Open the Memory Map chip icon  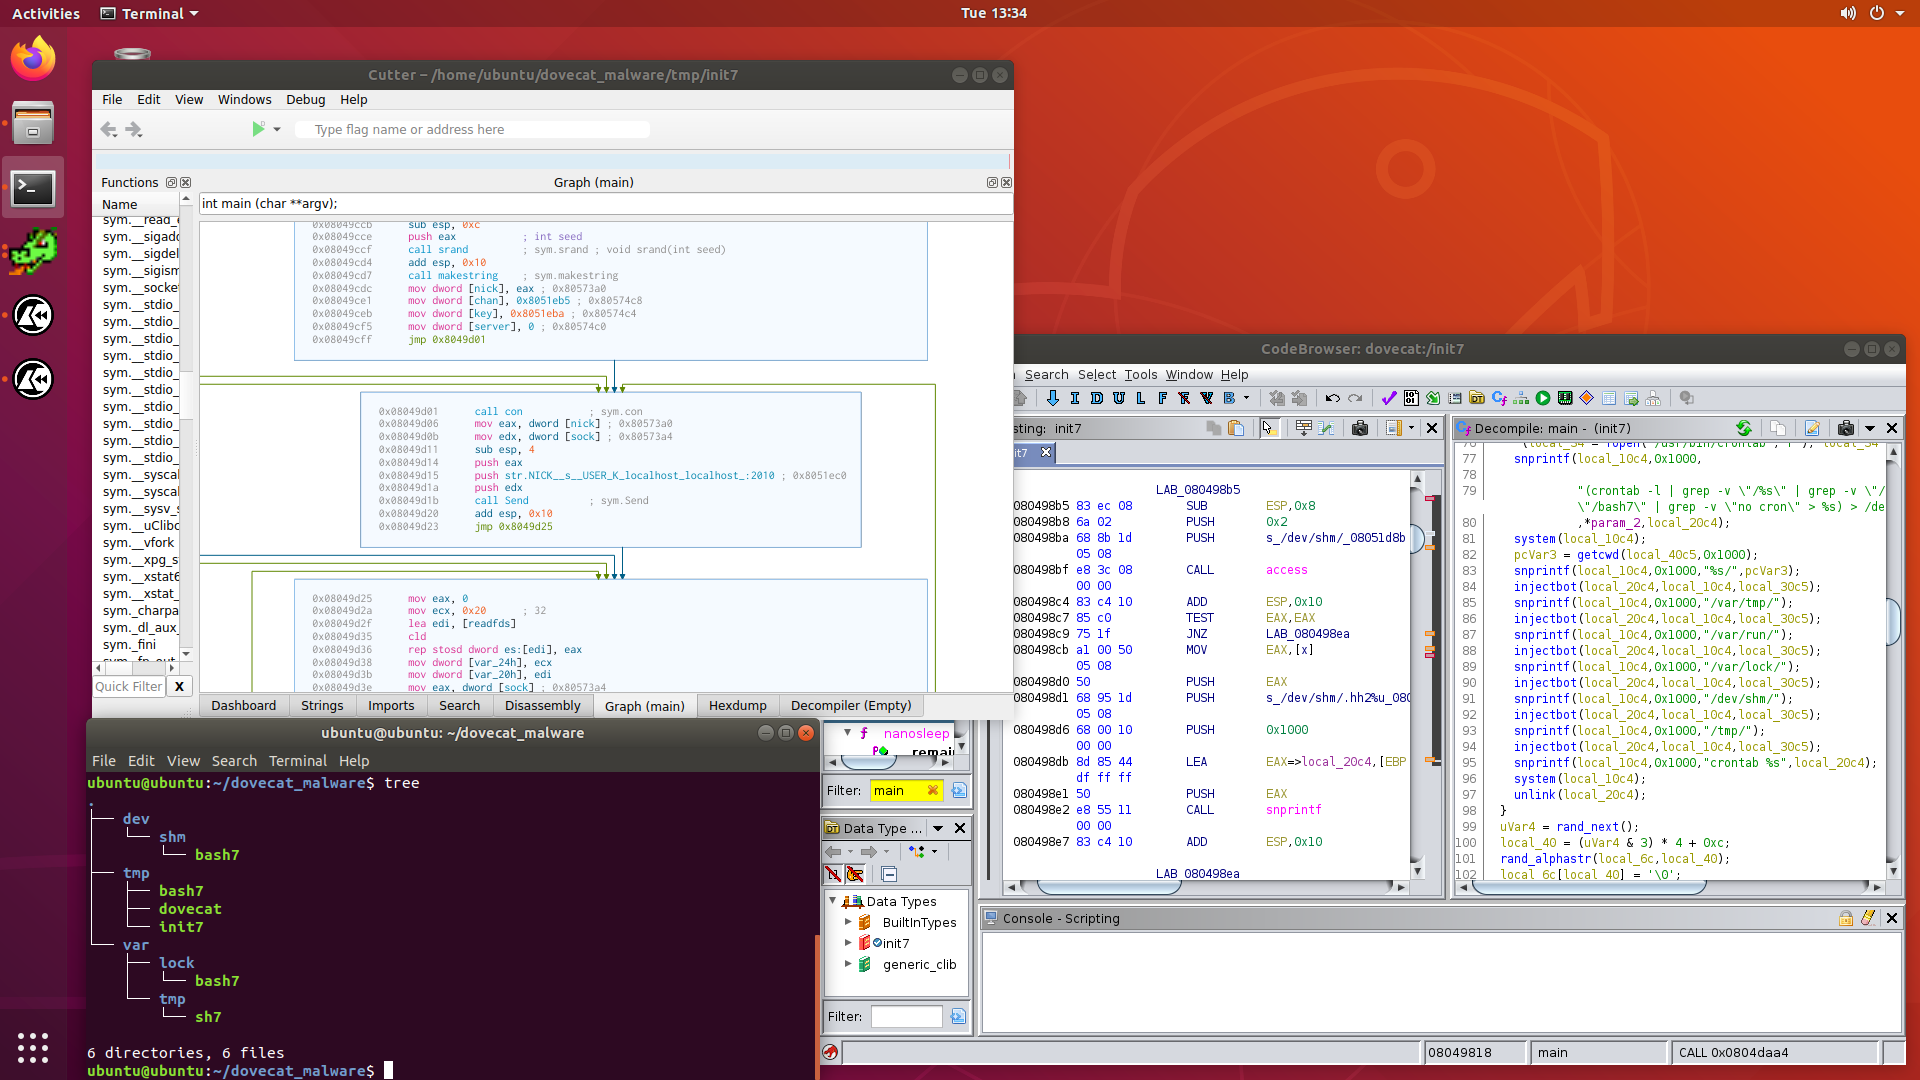[x=1565, y=398]
